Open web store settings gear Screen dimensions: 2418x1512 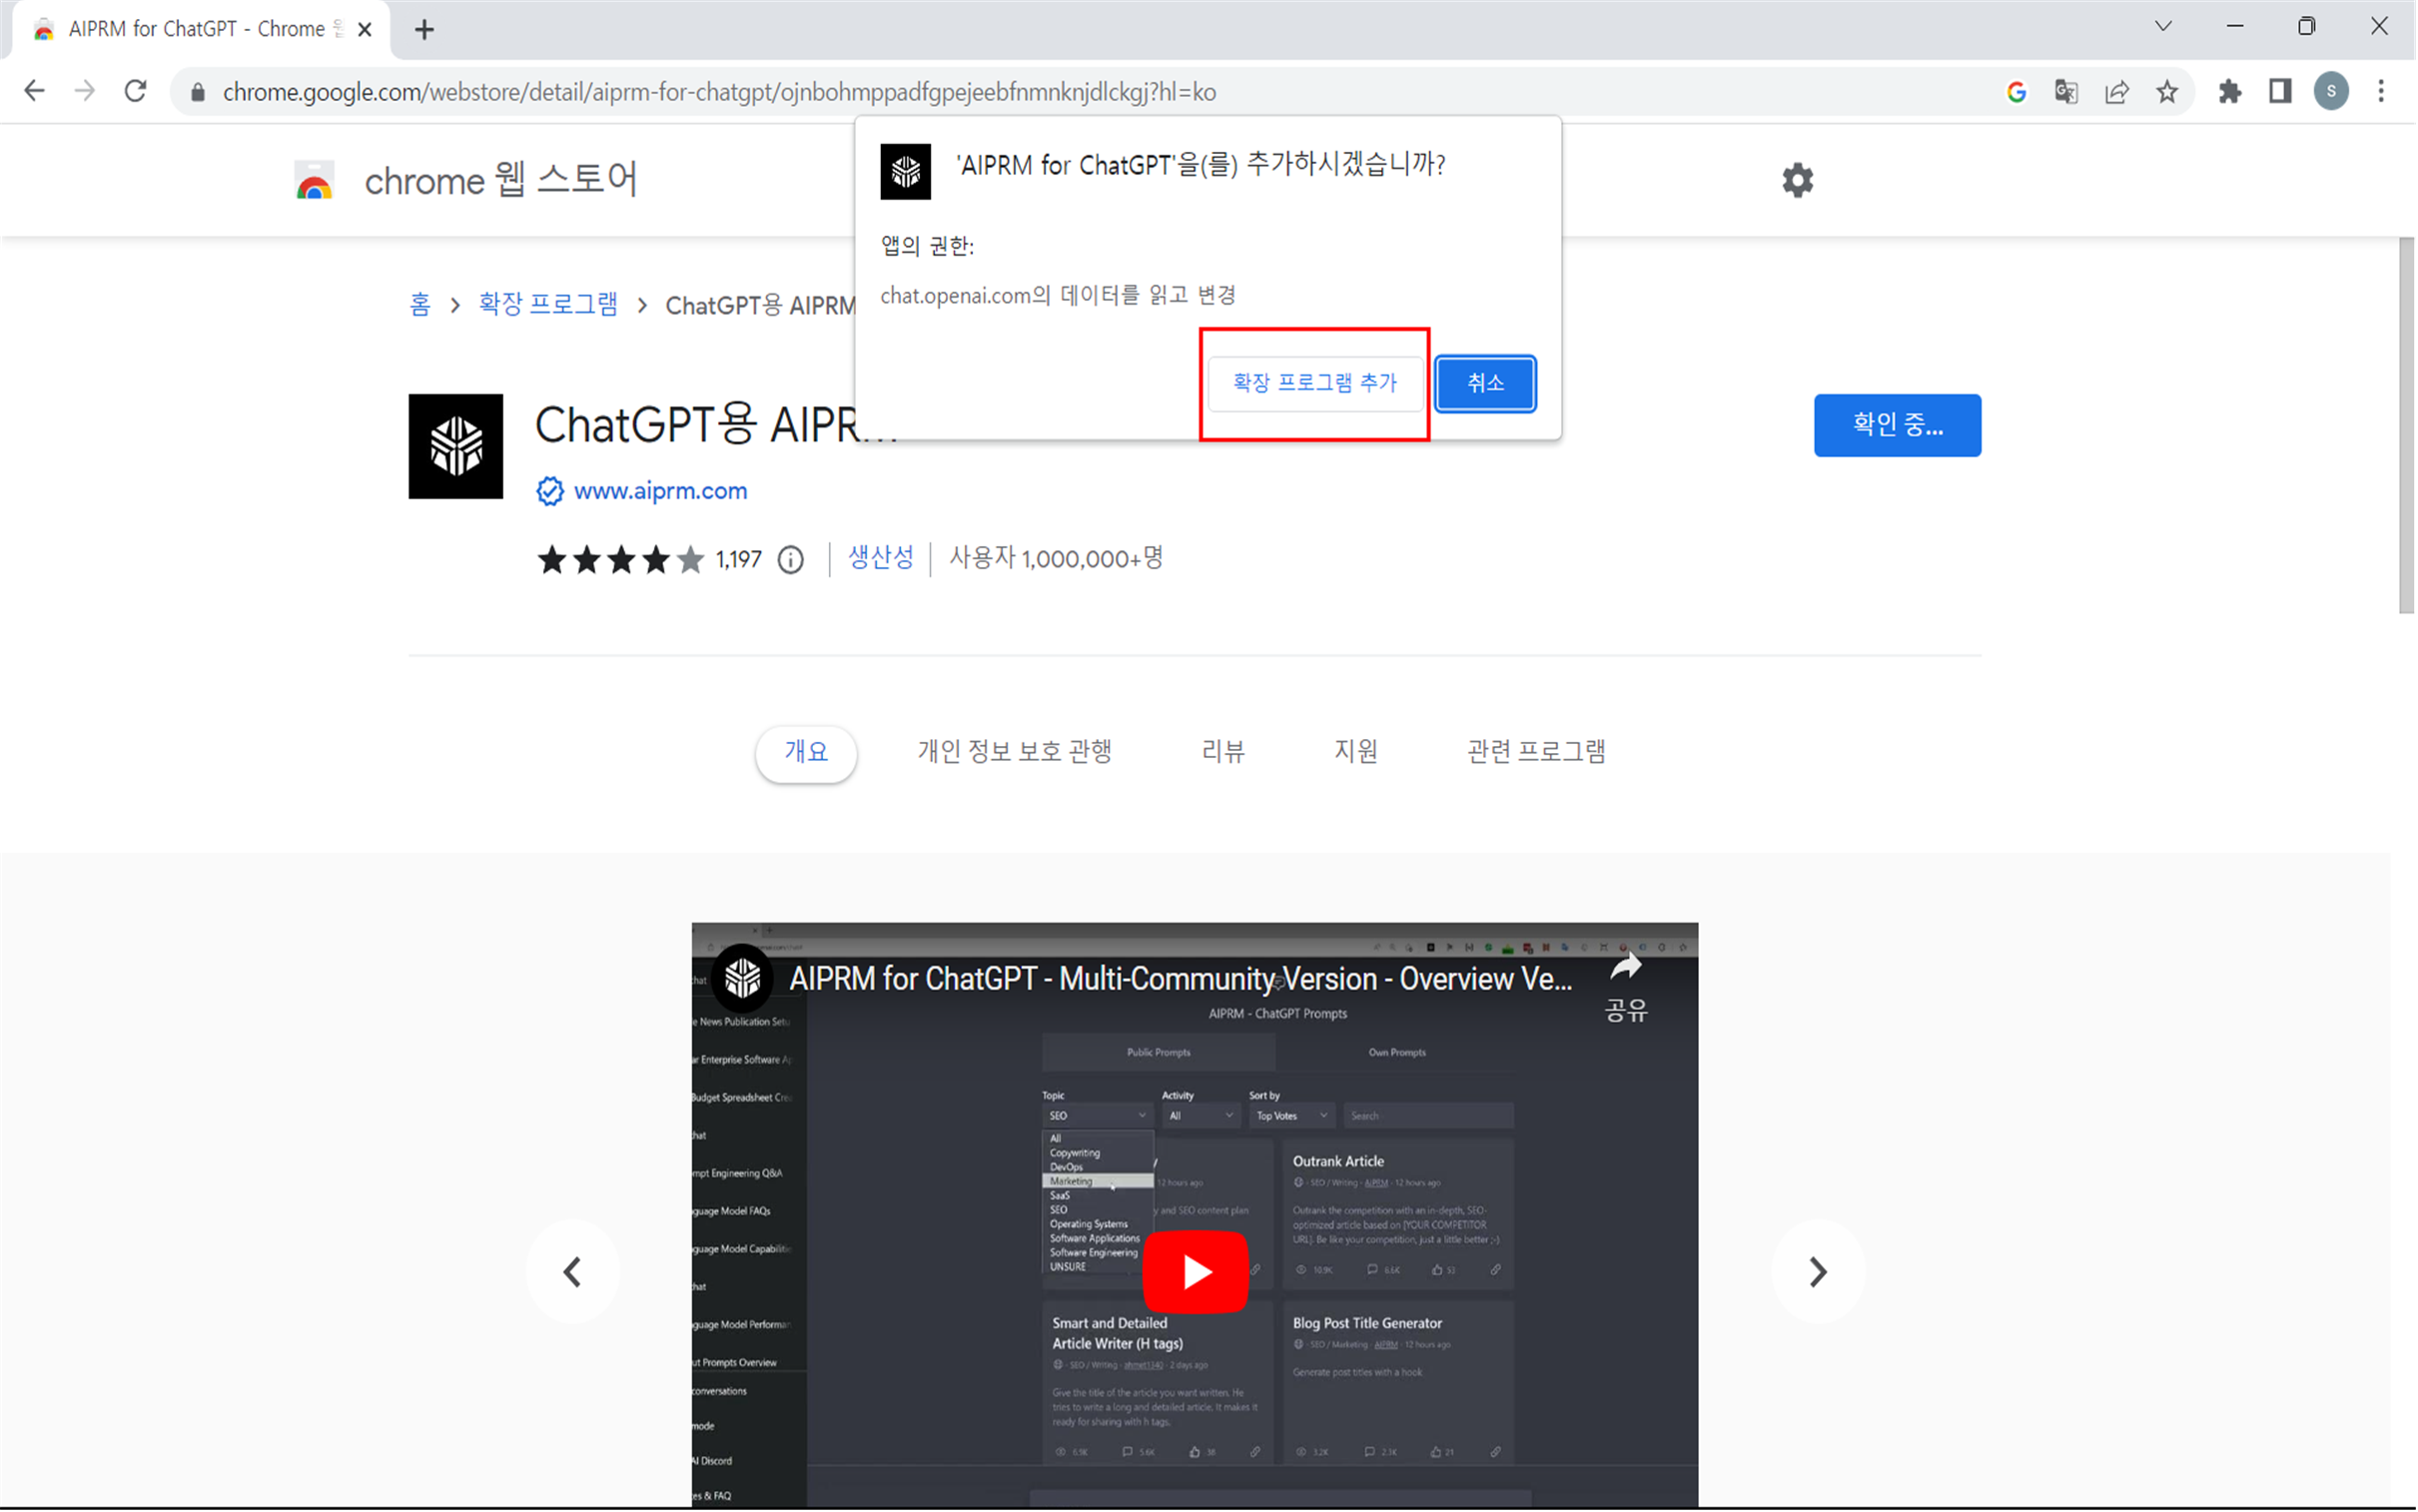(1798, 180)
